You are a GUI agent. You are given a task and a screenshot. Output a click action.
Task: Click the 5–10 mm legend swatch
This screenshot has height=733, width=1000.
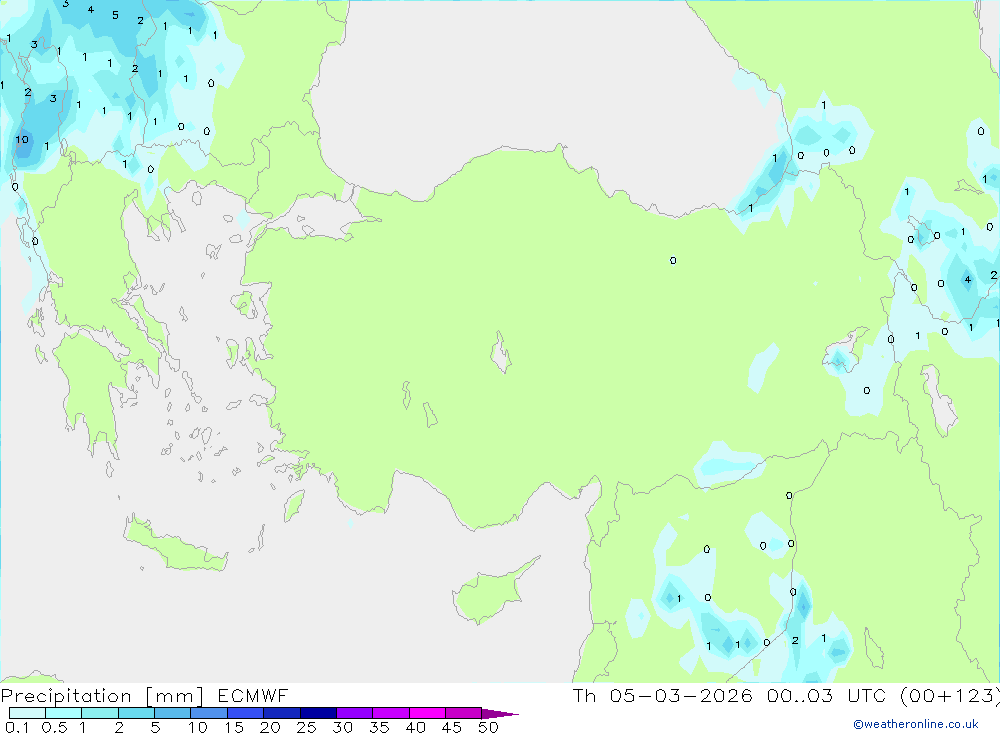coord(172,713)
